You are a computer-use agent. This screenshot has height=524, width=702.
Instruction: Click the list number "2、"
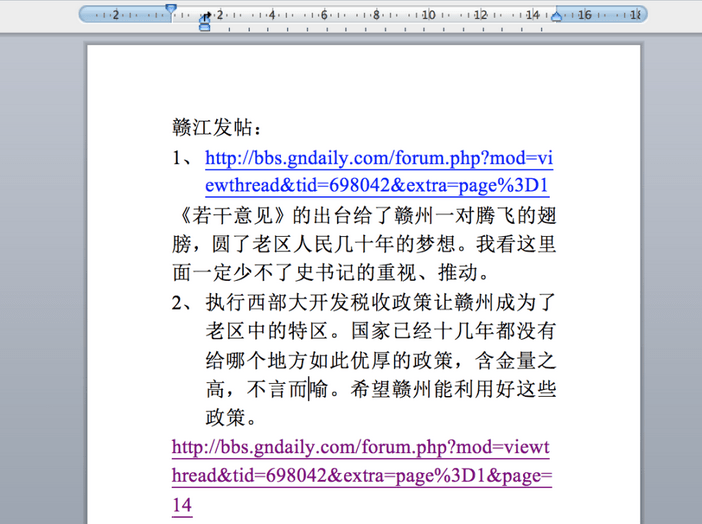(x=185, y=301)
